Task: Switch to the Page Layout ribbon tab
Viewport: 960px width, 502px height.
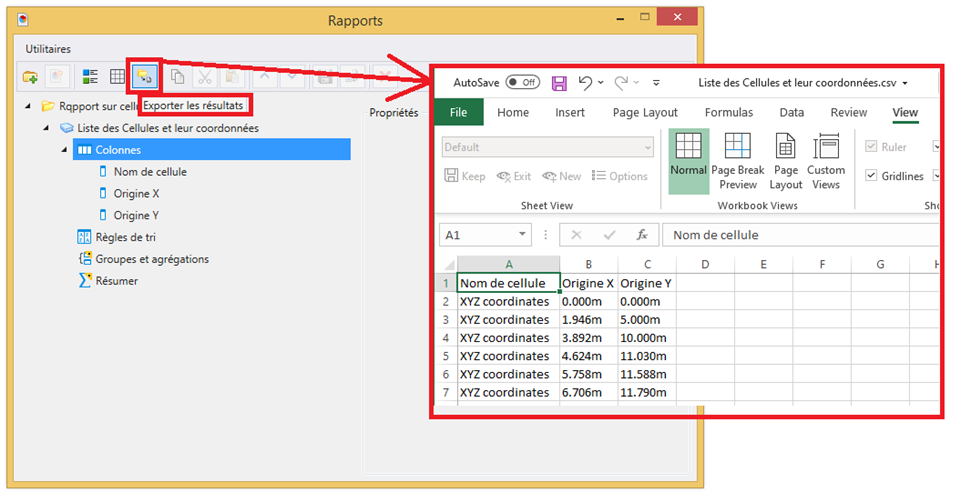Action: pyautogui.click(x=645, y=113)
